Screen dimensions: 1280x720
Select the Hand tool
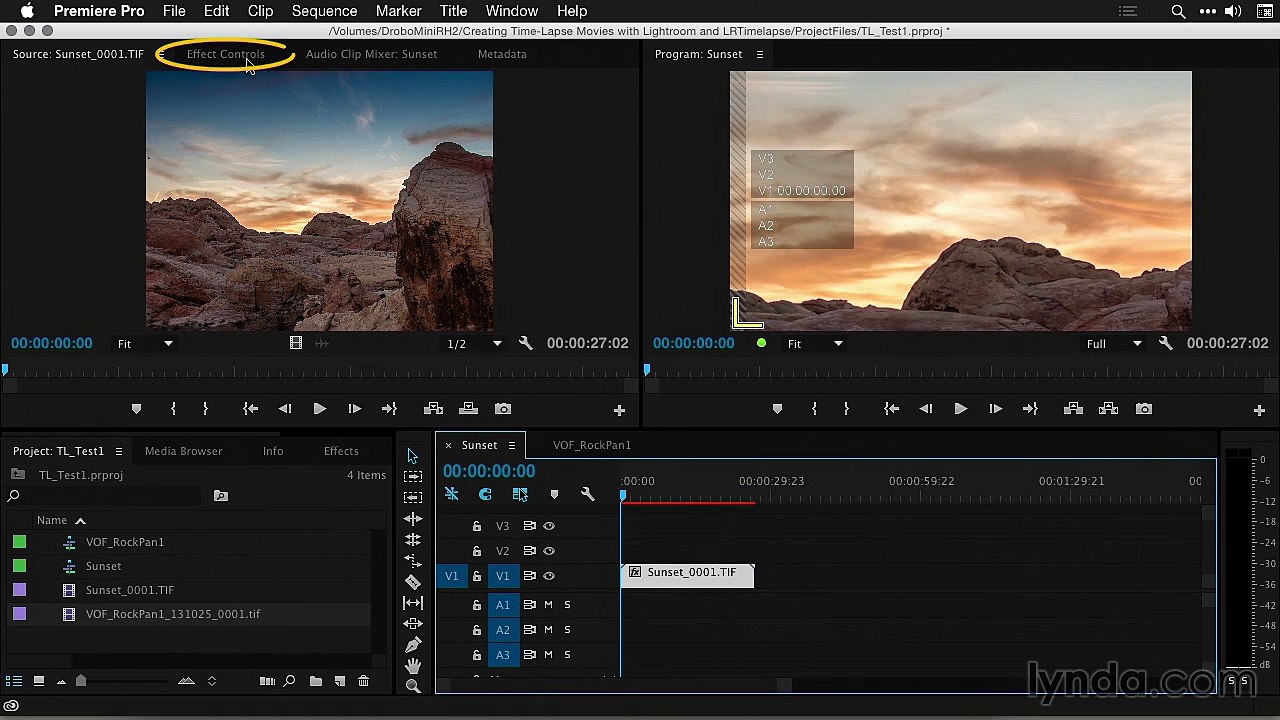413,666
